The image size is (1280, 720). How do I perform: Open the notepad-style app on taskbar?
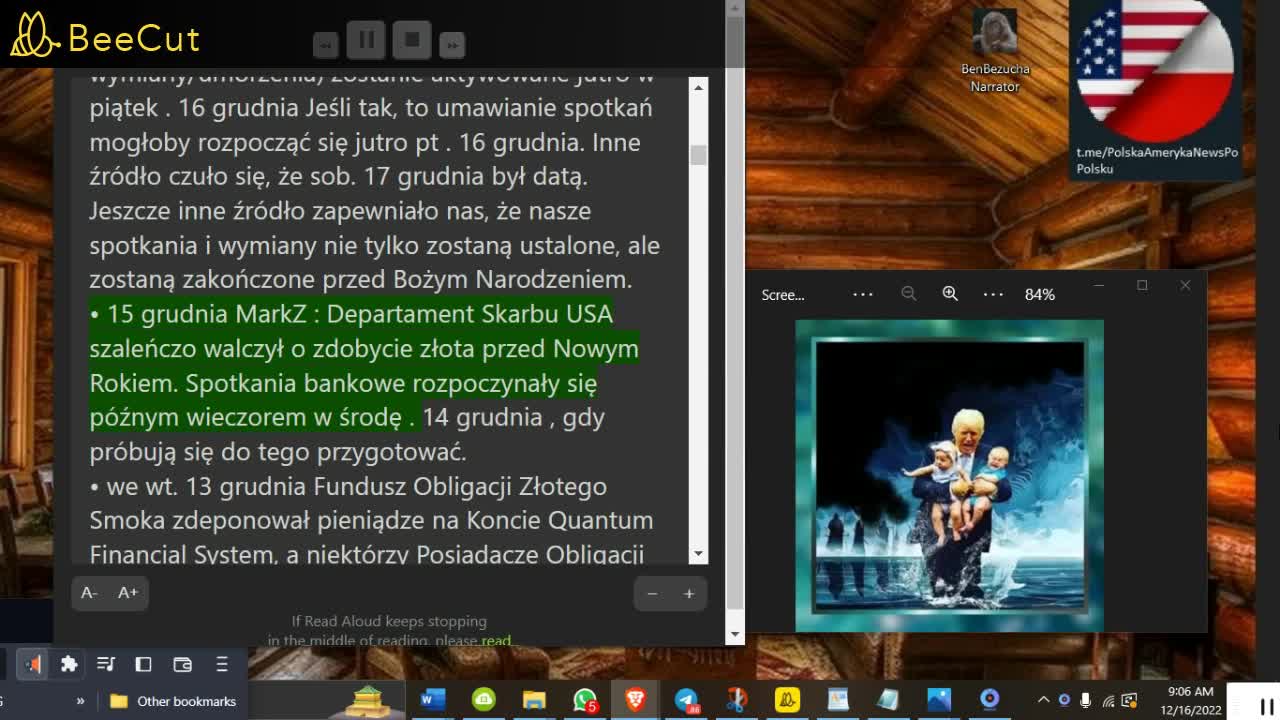point(888,700)
